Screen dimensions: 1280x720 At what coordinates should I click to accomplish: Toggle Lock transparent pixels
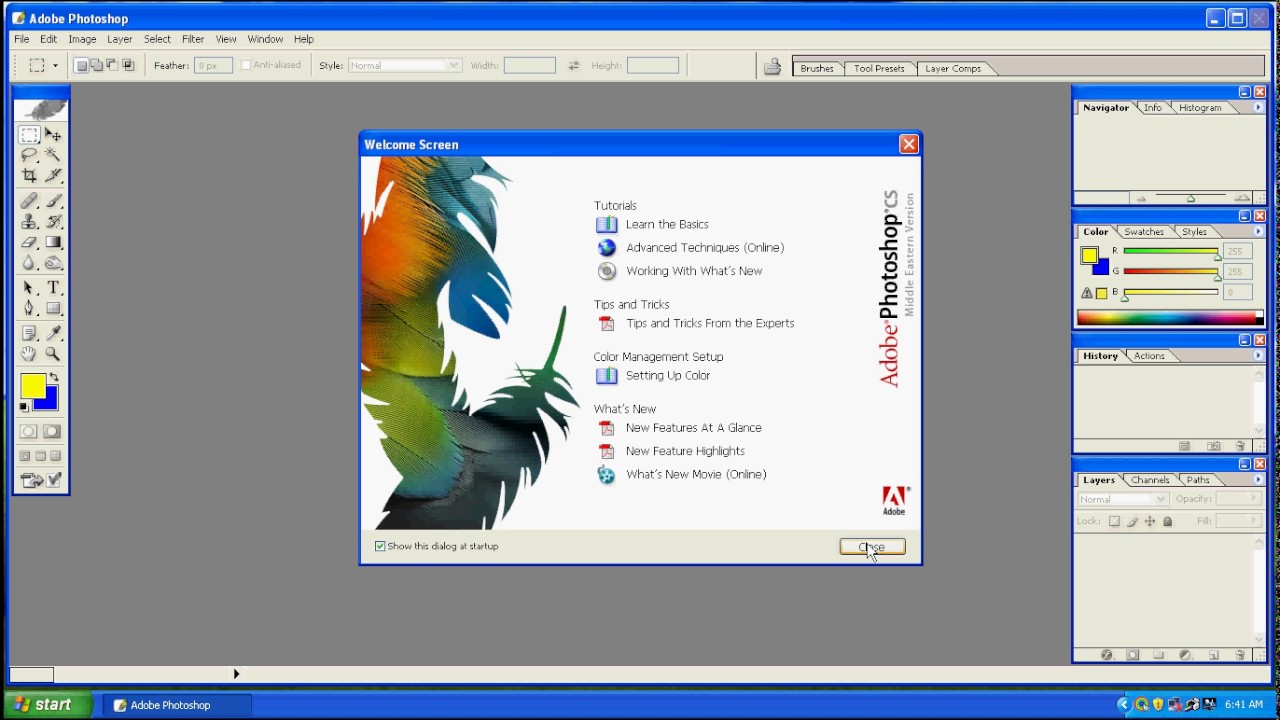click(1114, 521)
